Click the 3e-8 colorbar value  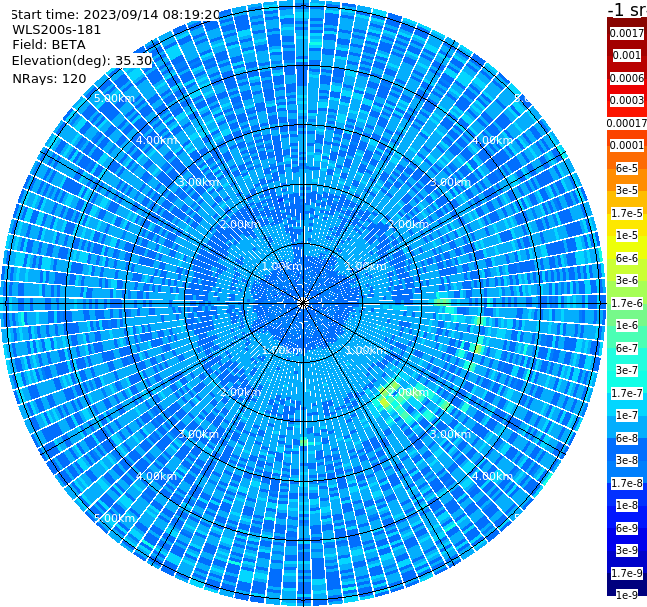pyautogui.click(x=627, y=460)
